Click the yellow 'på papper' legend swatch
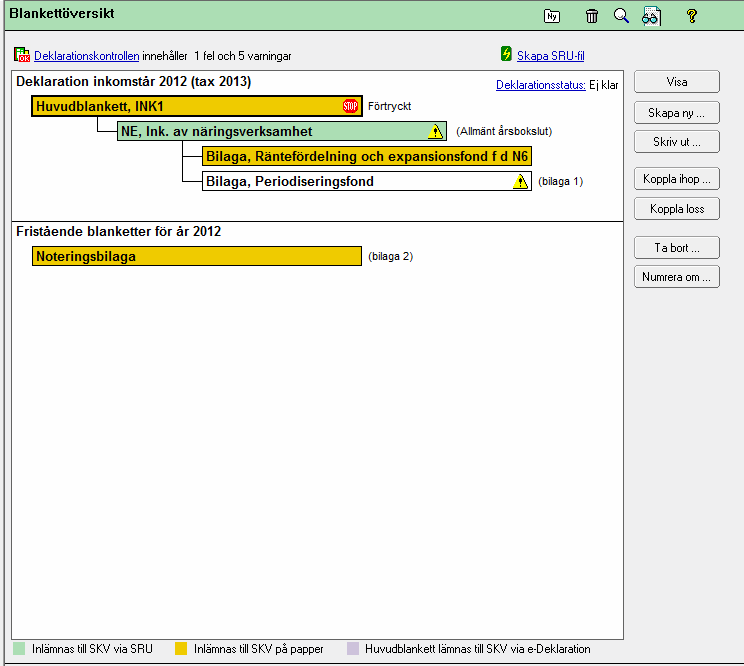This screenshot has height=666, width=744. pos(181,648)
